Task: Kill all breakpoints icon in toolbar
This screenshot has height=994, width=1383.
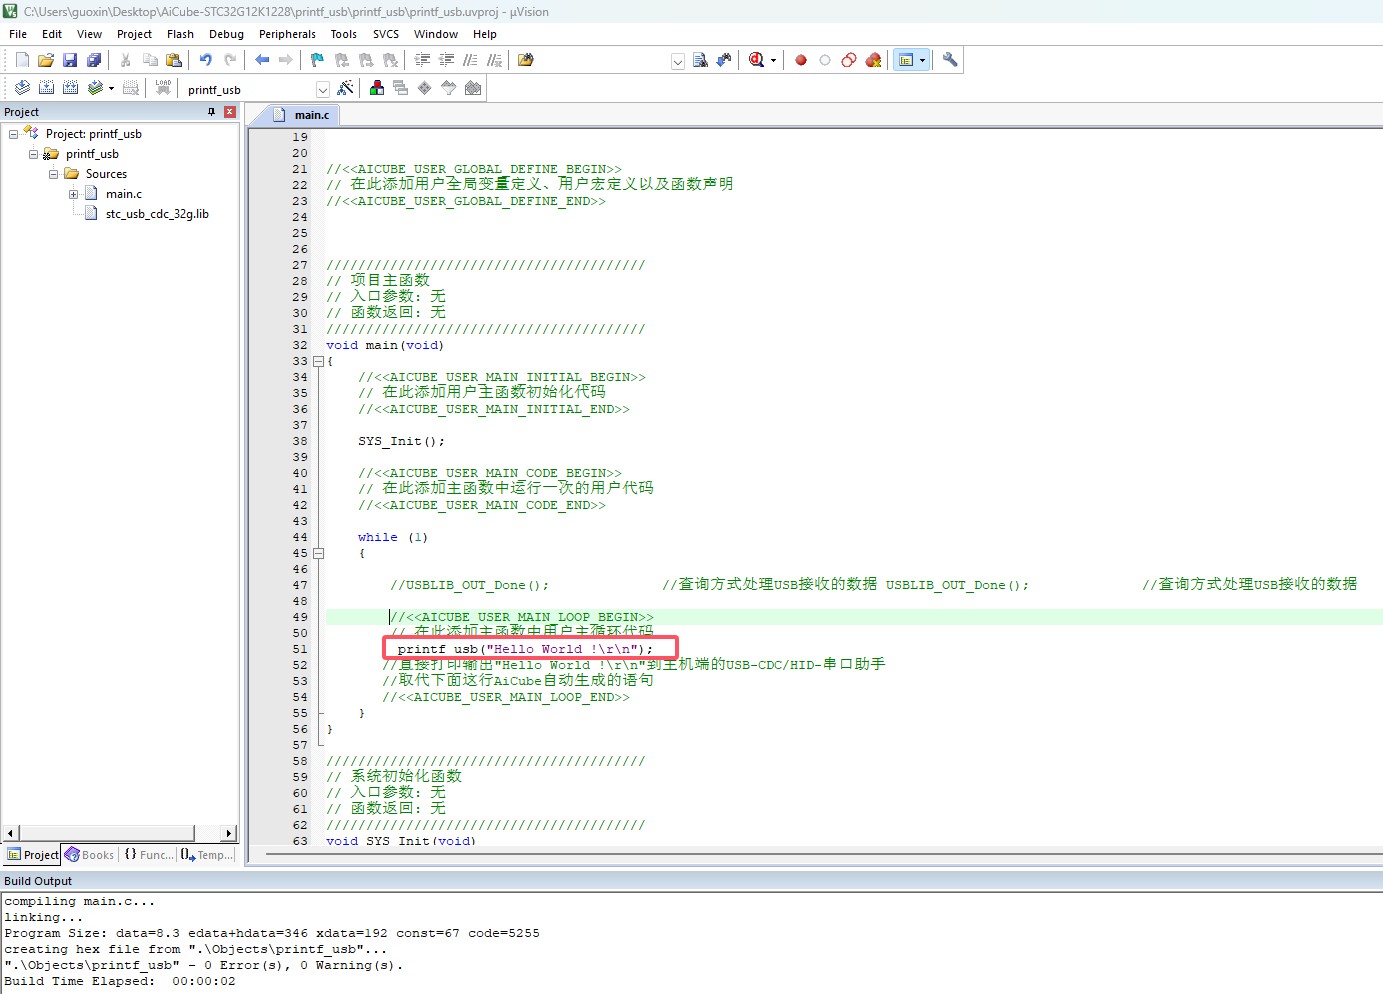Action: click(x=873, y=60)
